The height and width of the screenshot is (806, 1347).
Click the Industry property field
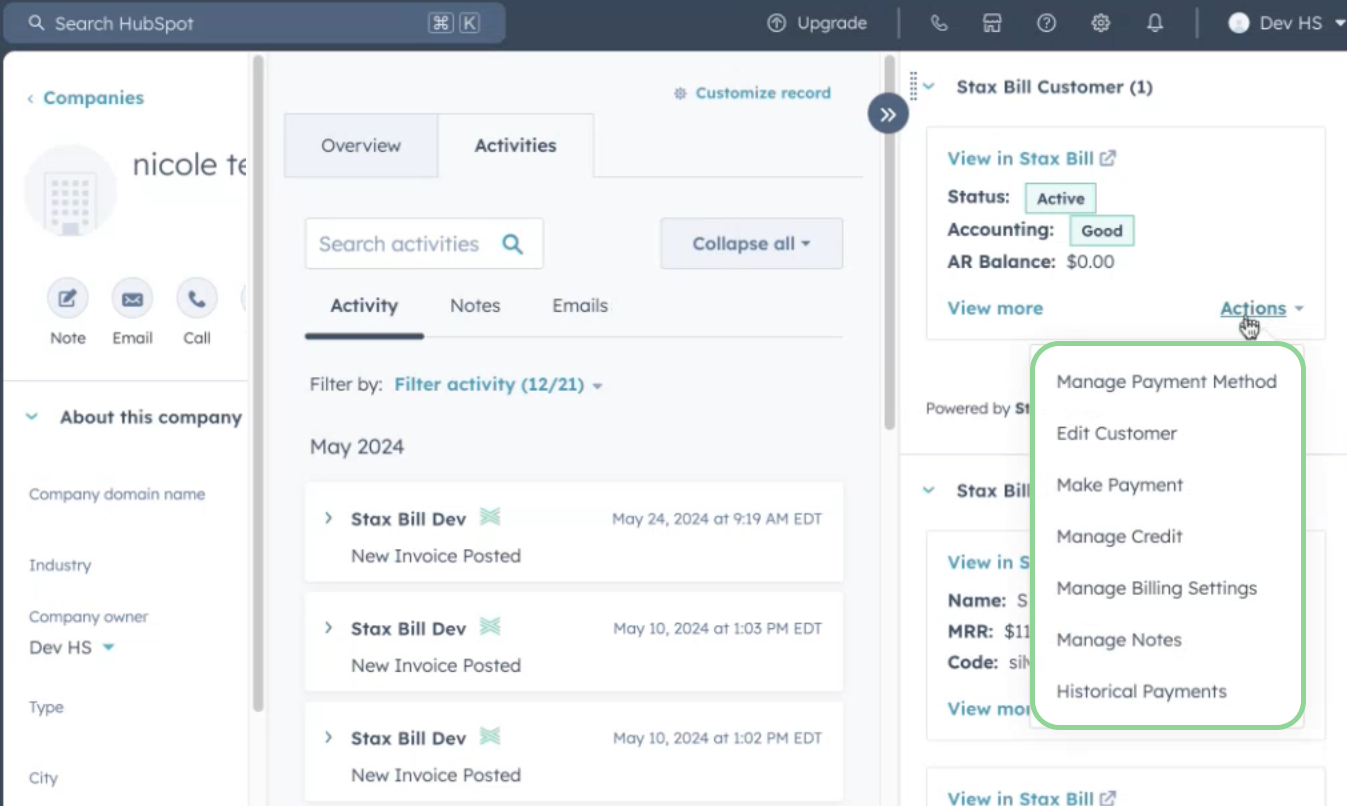point(60,565)
